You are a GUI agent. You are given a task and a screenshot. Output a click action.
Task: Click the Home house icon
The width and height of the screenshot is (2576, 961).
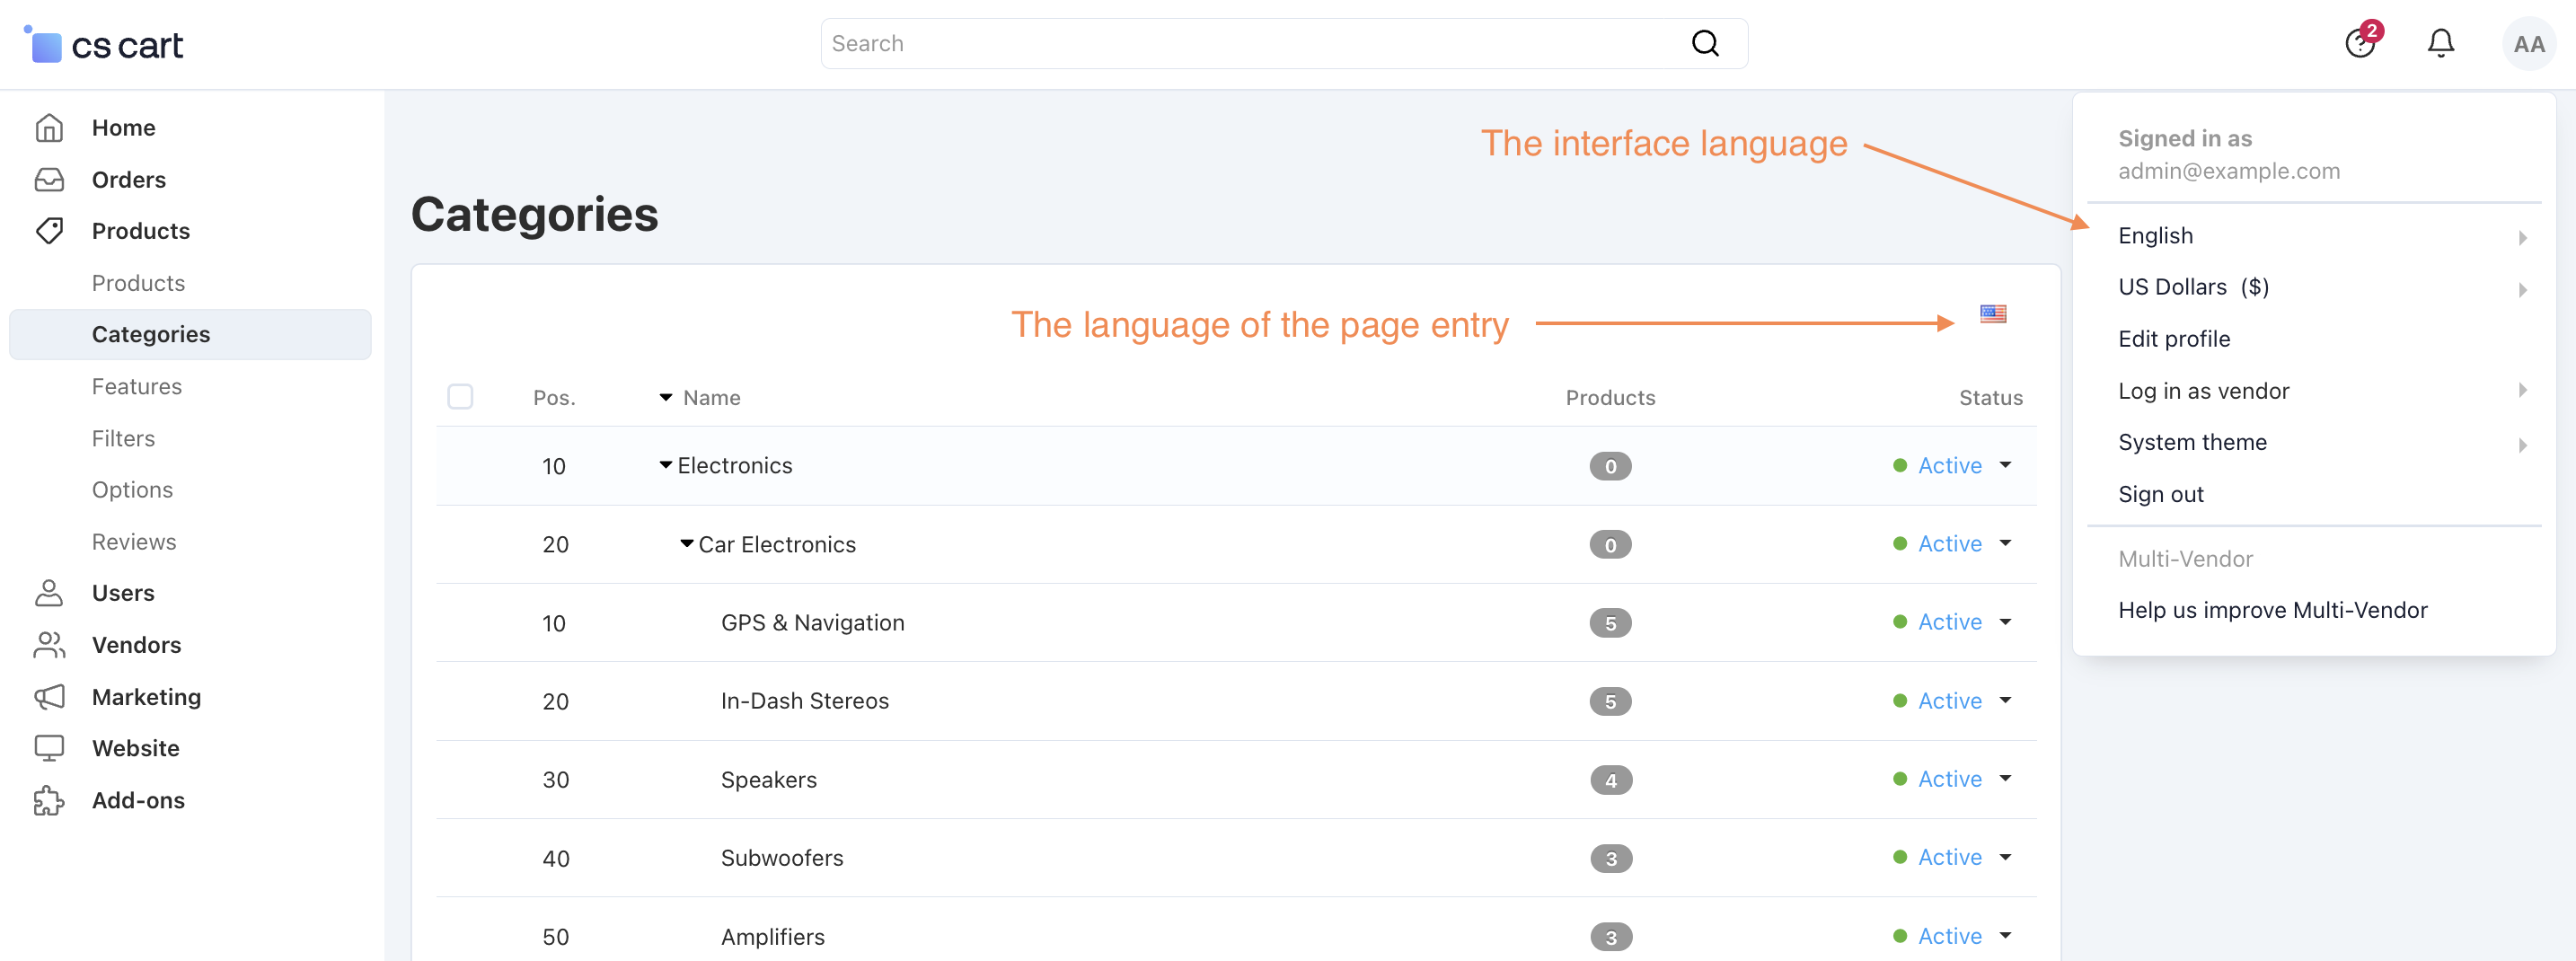[x=49, y=128]
